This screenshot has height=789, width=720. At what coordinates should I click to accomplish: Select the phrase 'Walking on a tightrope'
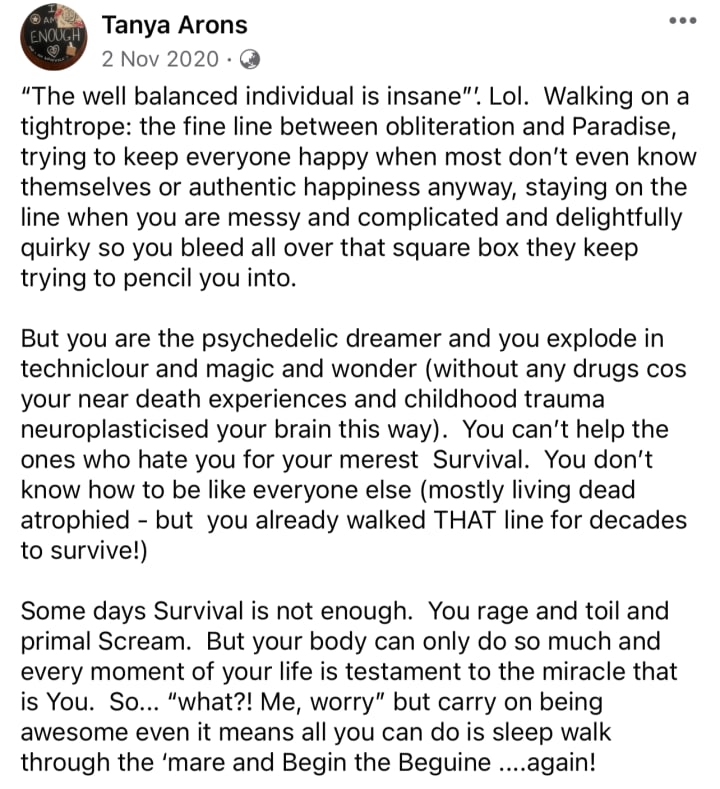[355, 111]
